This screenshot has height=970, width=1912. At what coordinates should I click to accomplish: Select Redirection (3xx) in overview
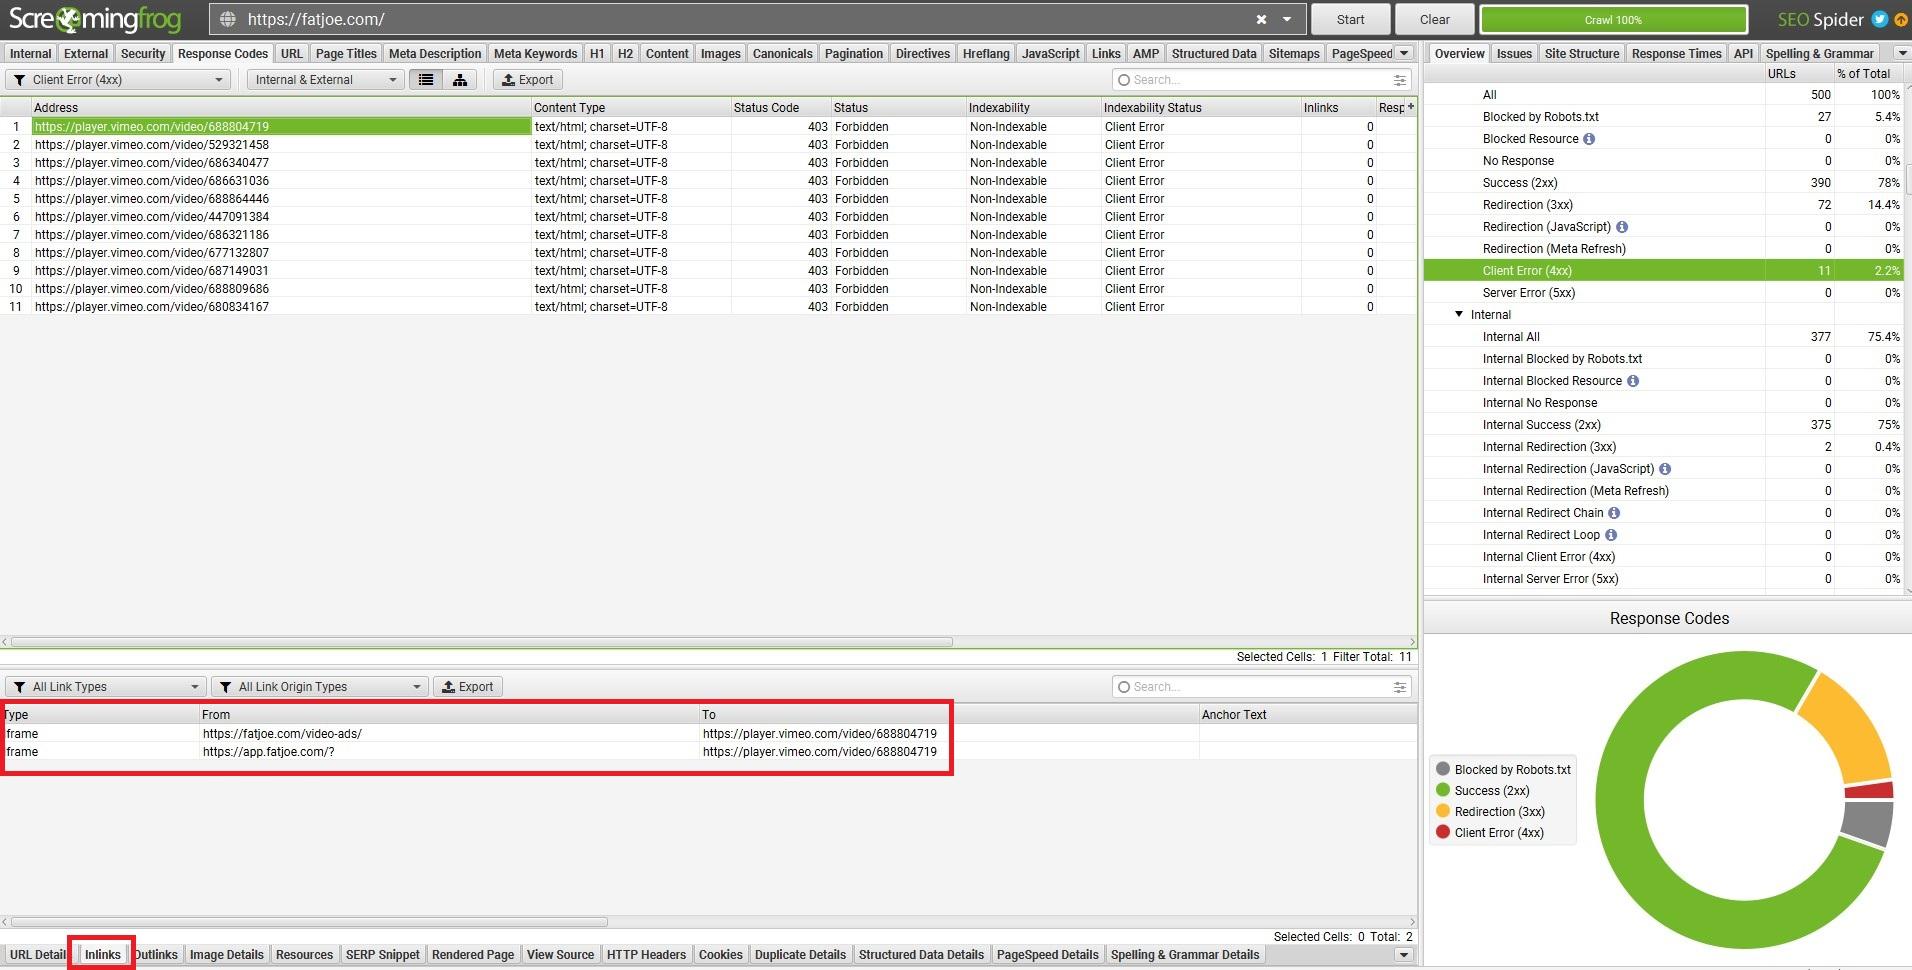[x=1663, y=205]
